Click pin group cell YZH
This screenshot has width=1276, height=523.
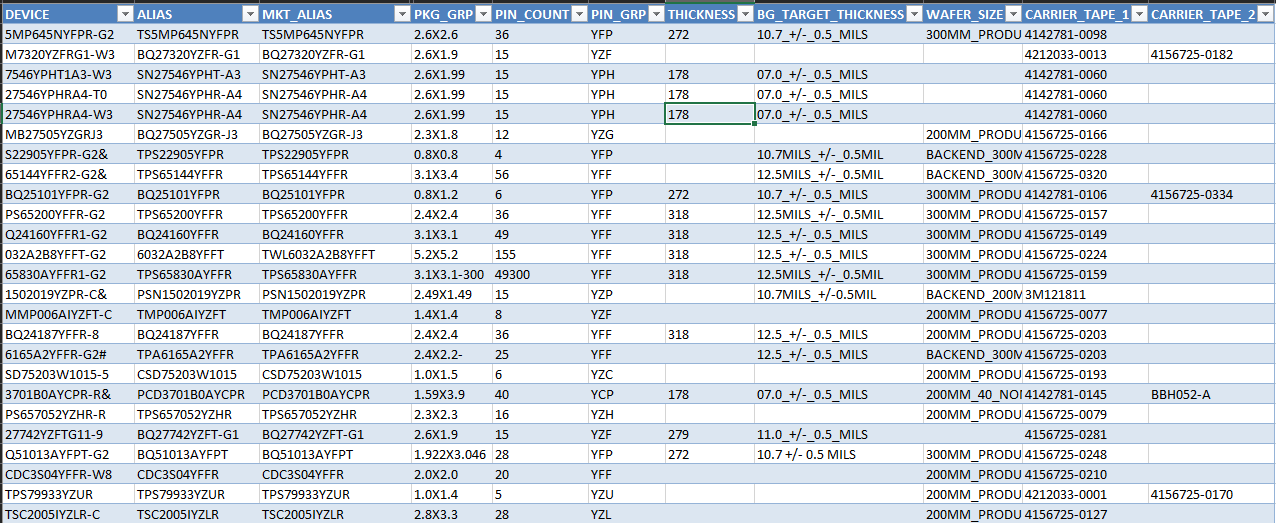[626, 414]
